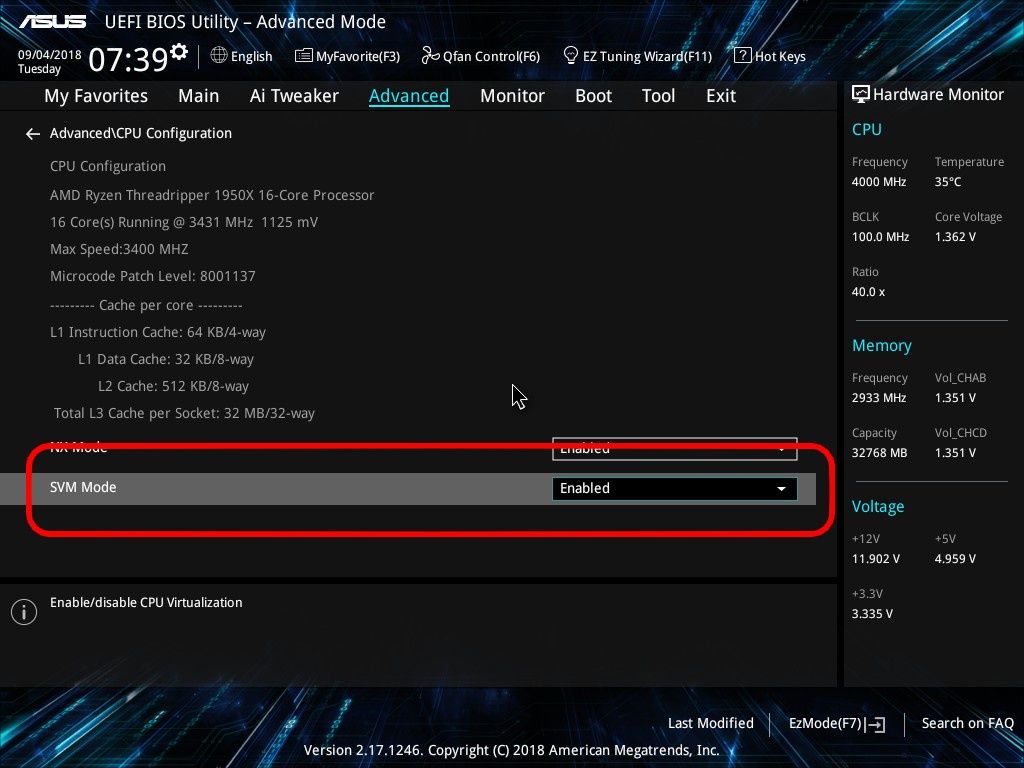Click Last Modified
The image size is (1024, 768).
tap(711, 724)
